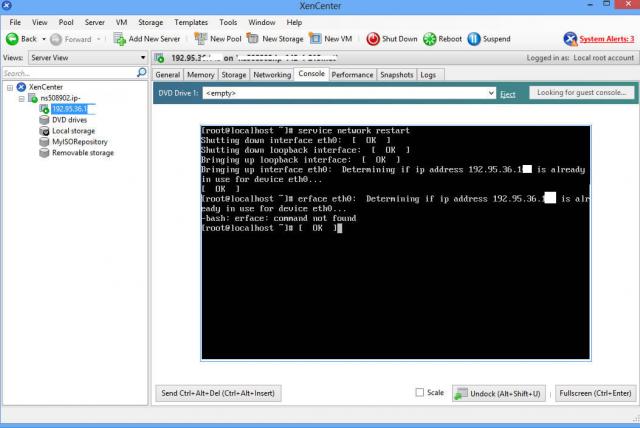Image resolution: width=640 pixels, height=428 pixels.
Task: Select the Console tab
Action: click(x=311, y=74)
